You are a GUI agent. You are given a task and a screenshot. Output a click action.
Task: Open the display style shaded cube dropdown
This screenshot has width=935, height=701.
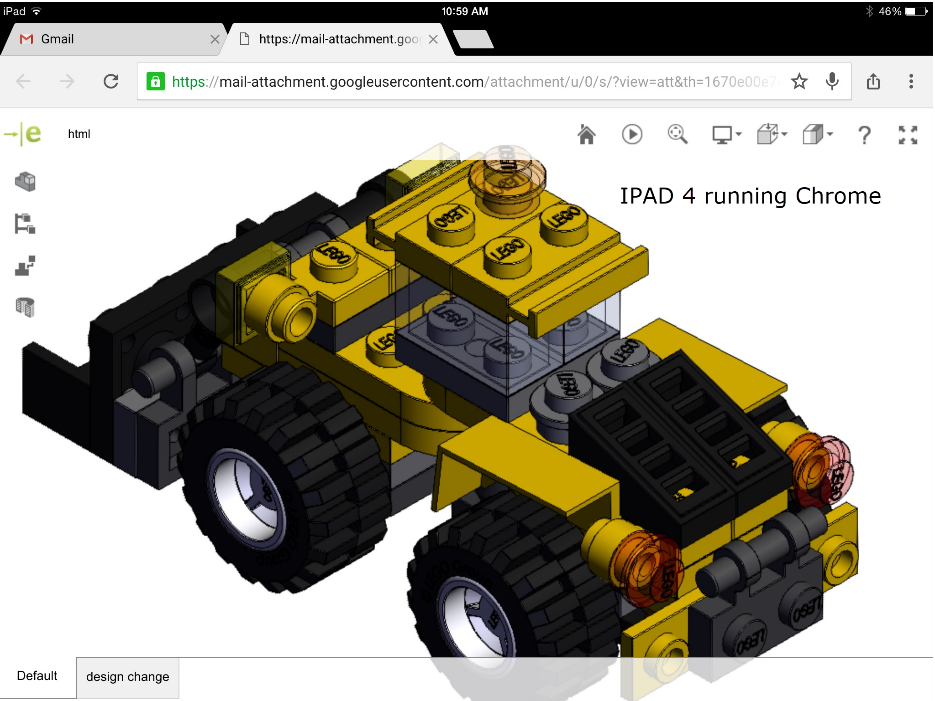(818, 134)
